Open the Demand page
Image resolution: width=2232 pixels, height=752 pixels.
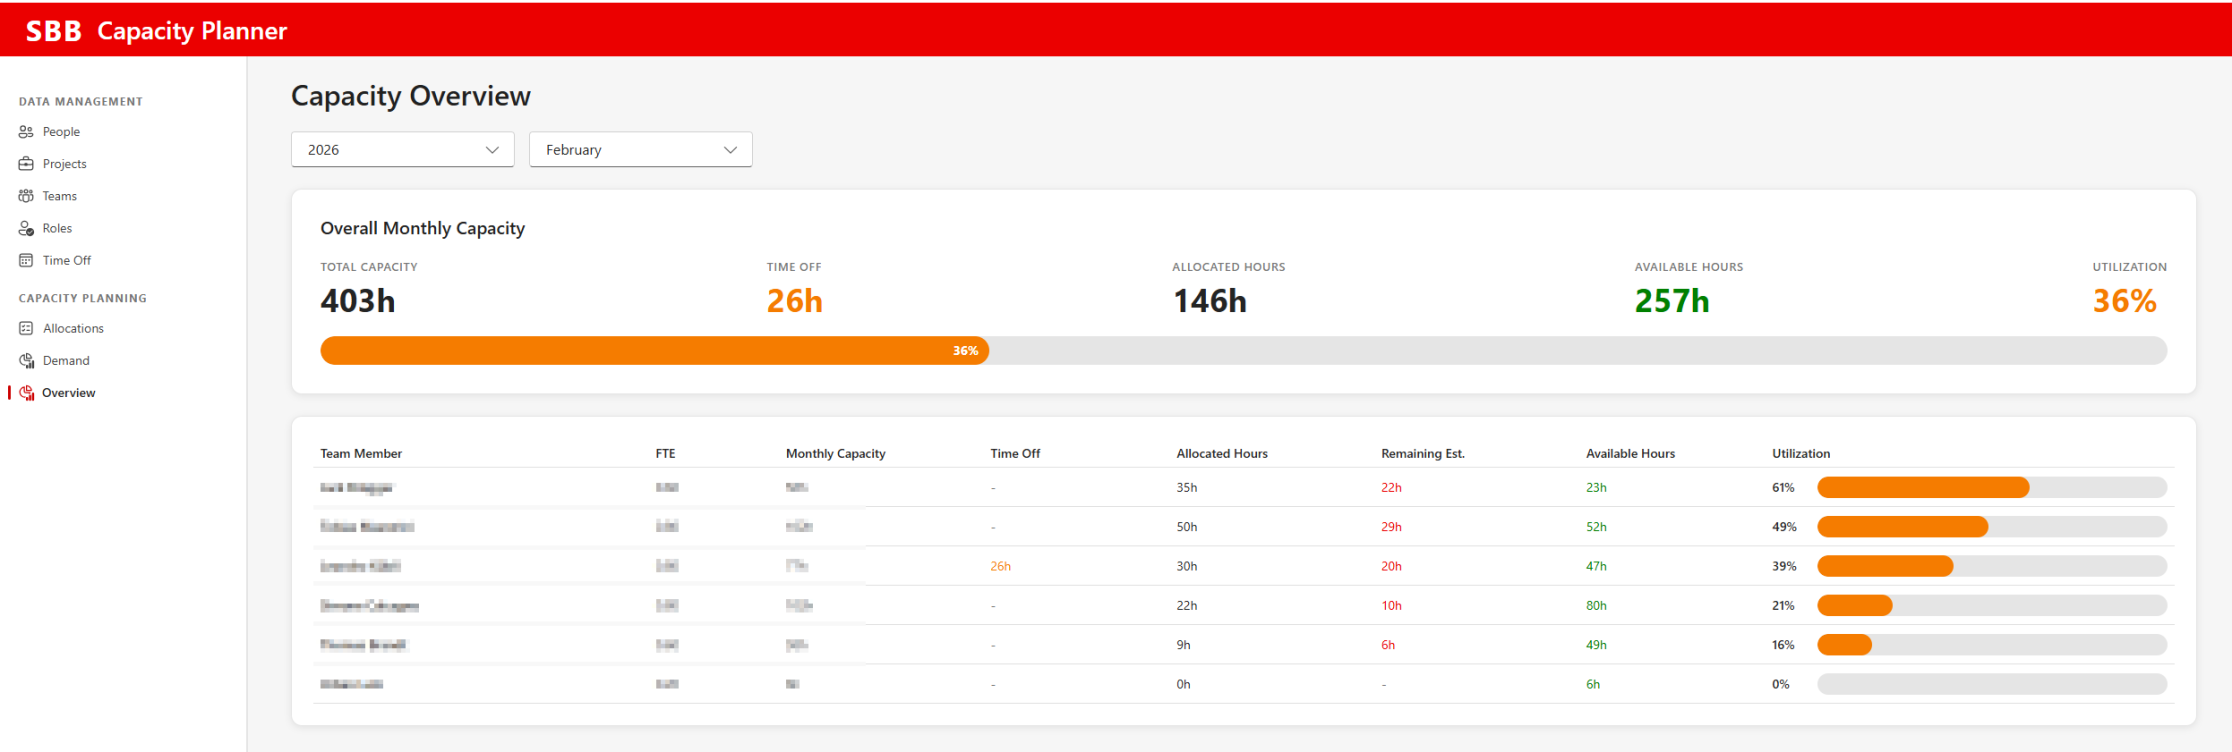point(66,361)
